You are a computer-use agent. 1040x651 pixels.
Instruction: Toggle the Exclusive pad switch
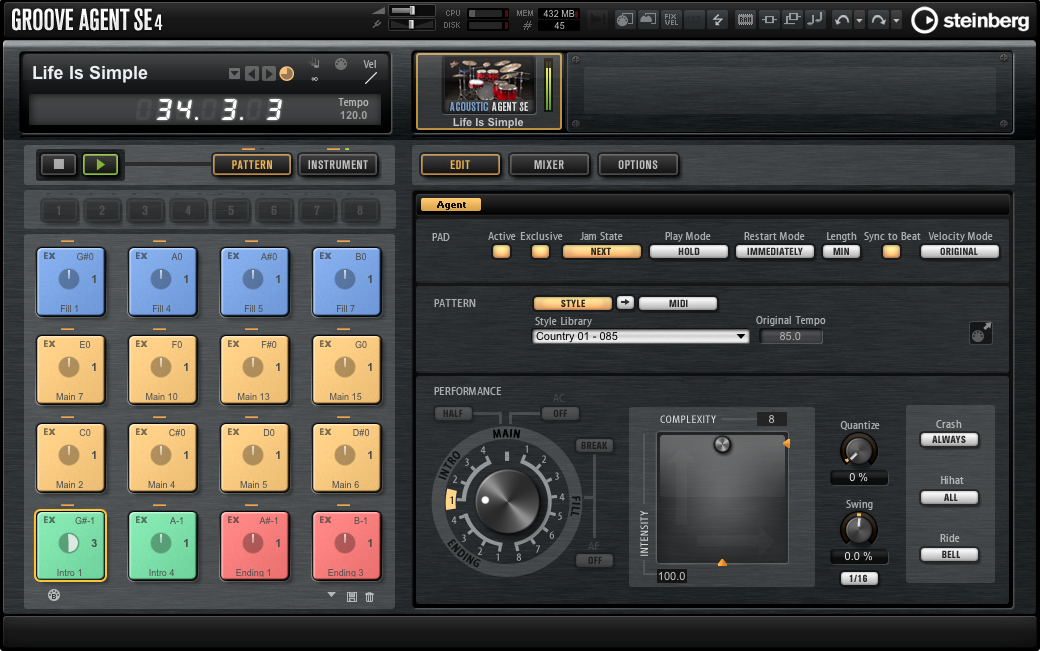(x=540, y=252)
